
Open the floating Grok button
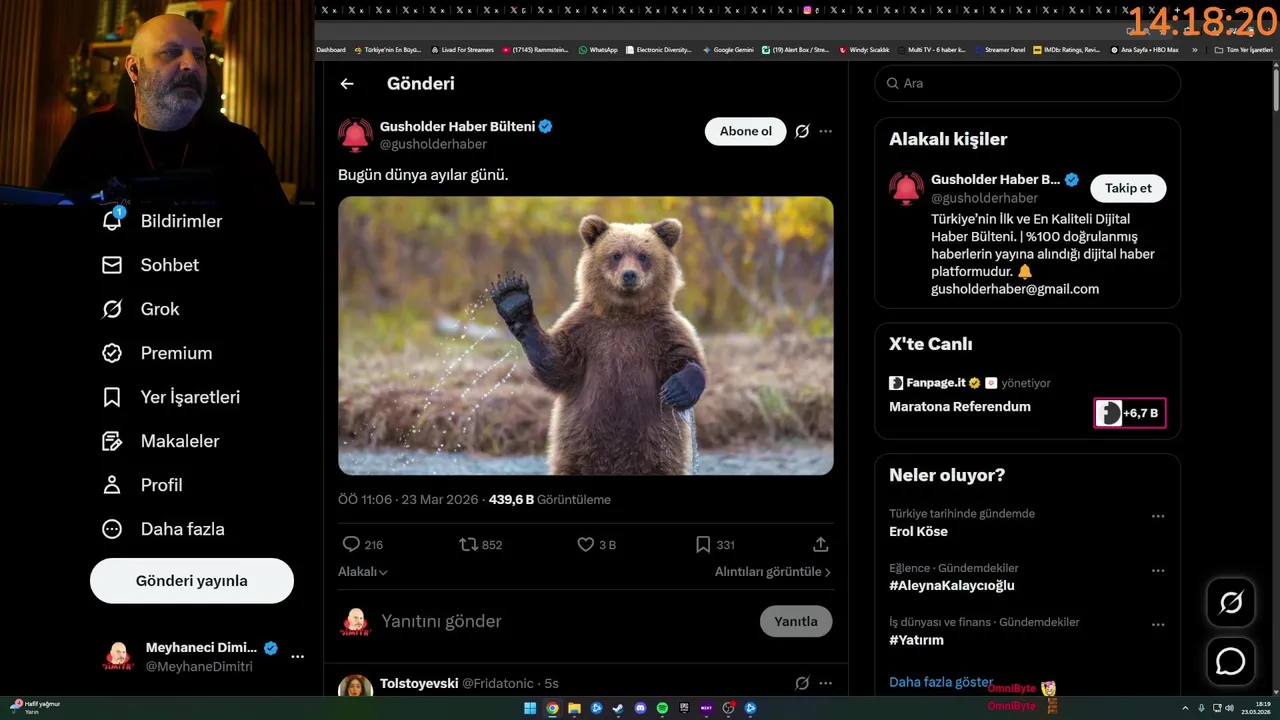pos(1231,602)
